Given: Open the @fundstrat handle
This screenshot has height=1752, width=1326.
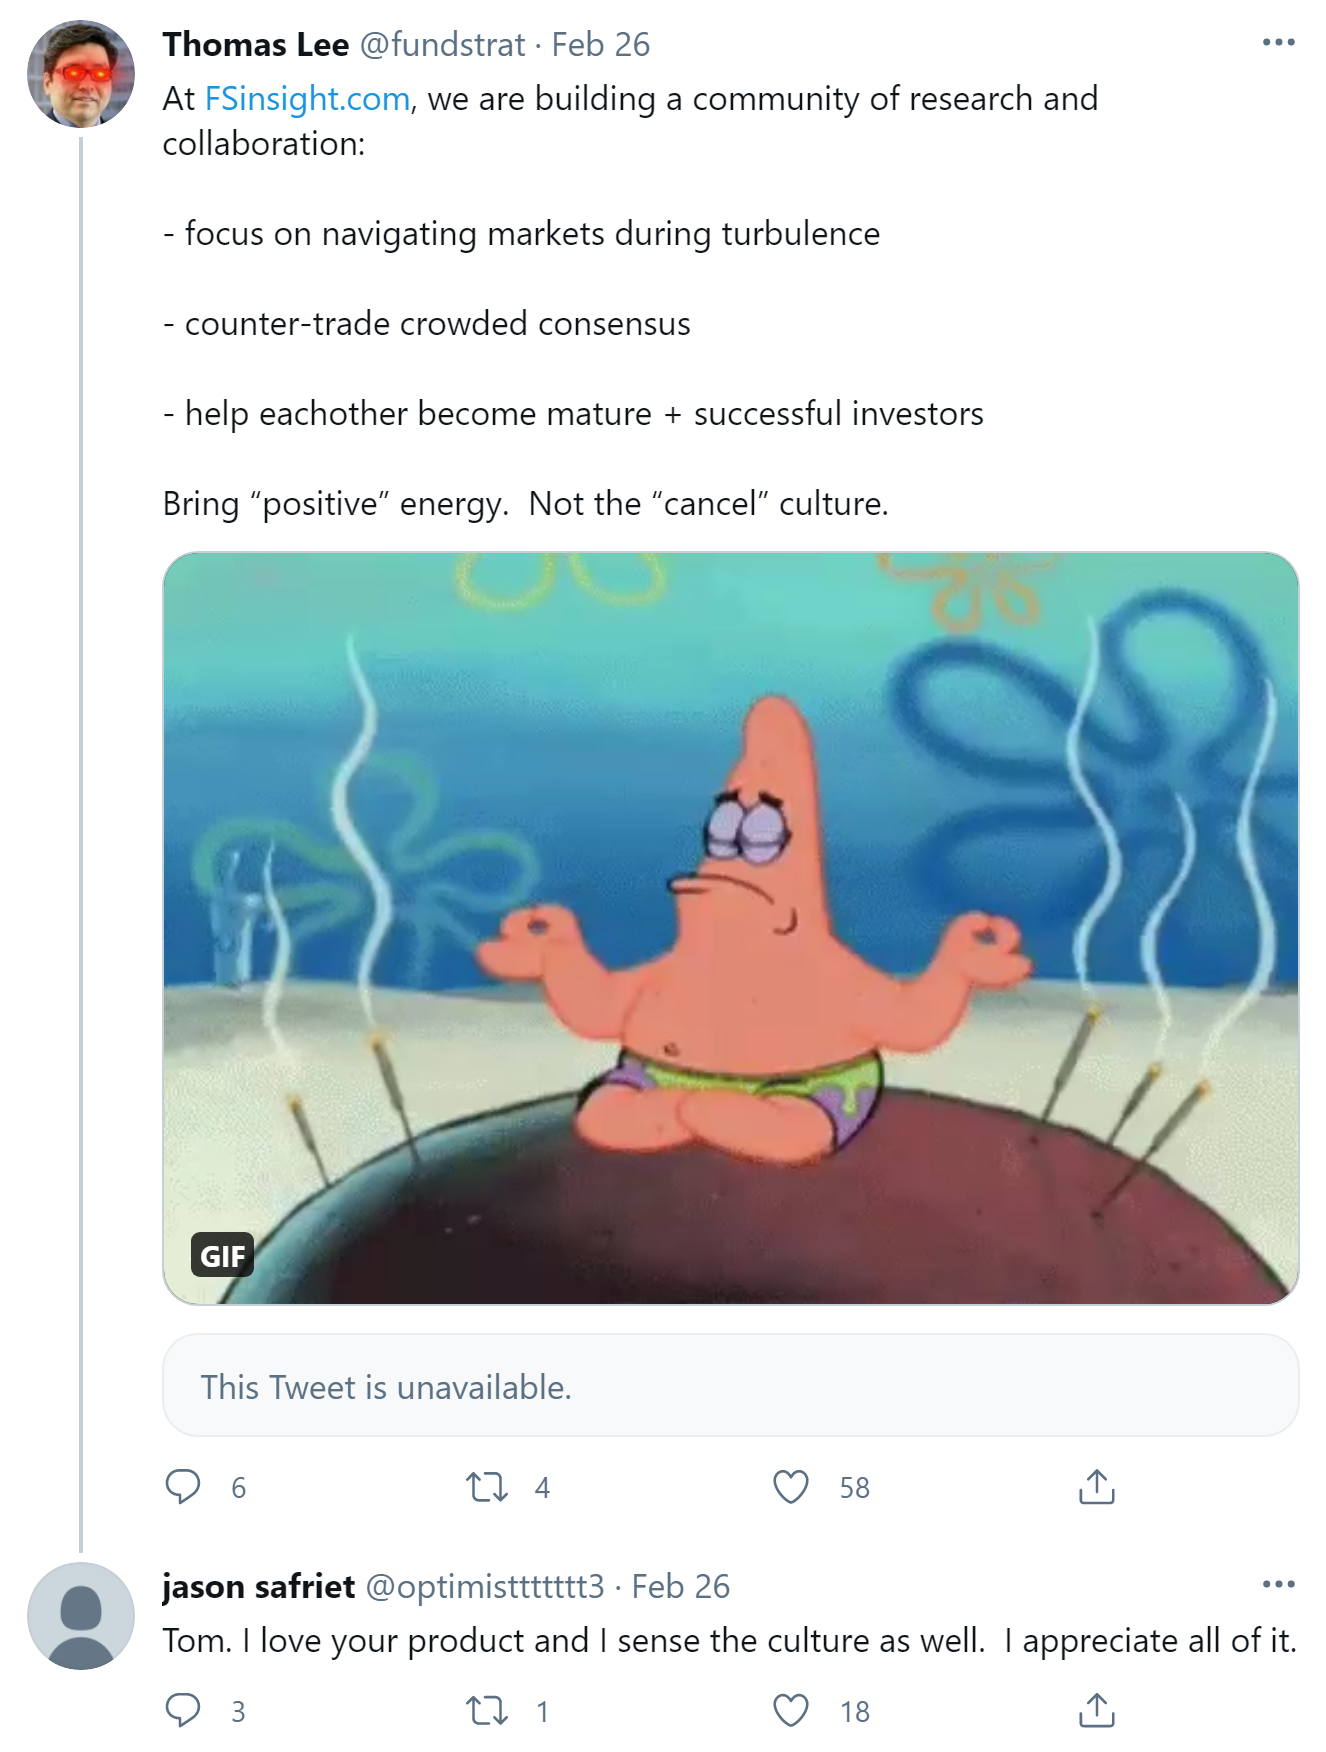Looking at the screenshot, I should [x=442, y=45].
